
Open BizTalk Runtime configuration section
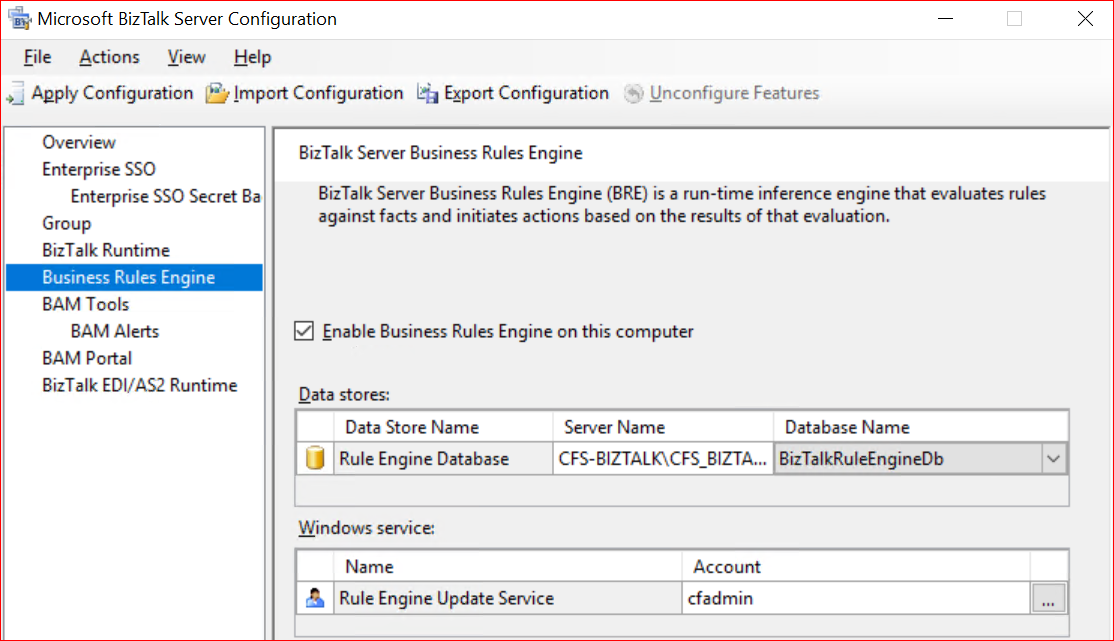pyautogui.click(x=106, y=250)
